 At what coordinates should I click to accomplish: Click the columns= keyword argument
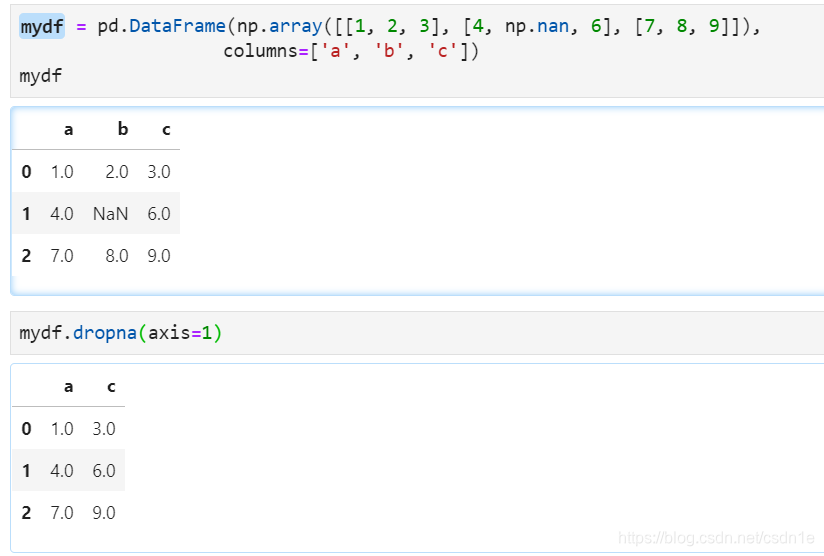(266, 51)
